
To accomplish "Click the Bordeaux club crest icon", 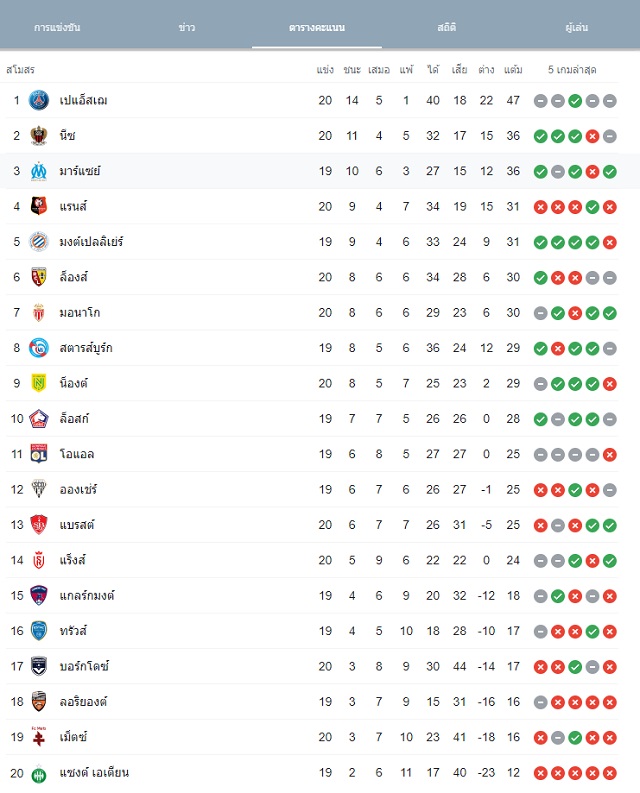I will 39,667.
